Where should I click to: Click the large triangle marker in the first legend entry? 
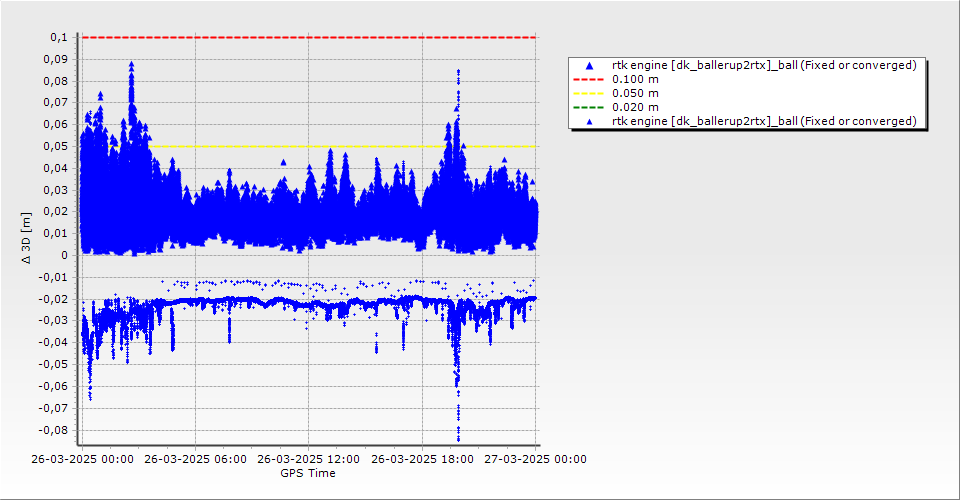click(589, 65)
